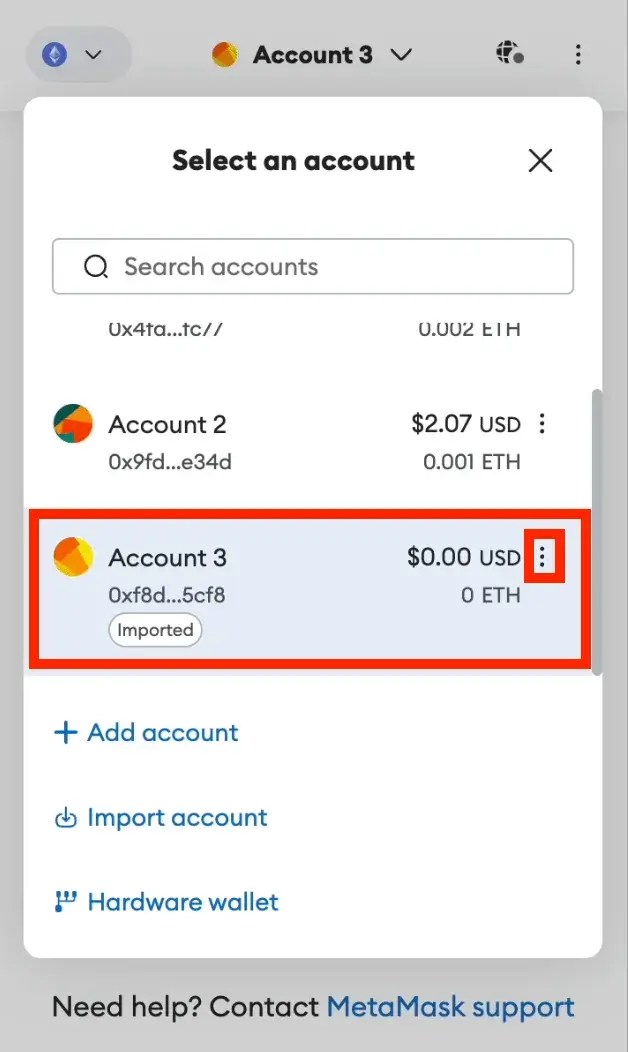Click the import icon next to Import account
The image size is (628, 1052).
pos(64,817)
